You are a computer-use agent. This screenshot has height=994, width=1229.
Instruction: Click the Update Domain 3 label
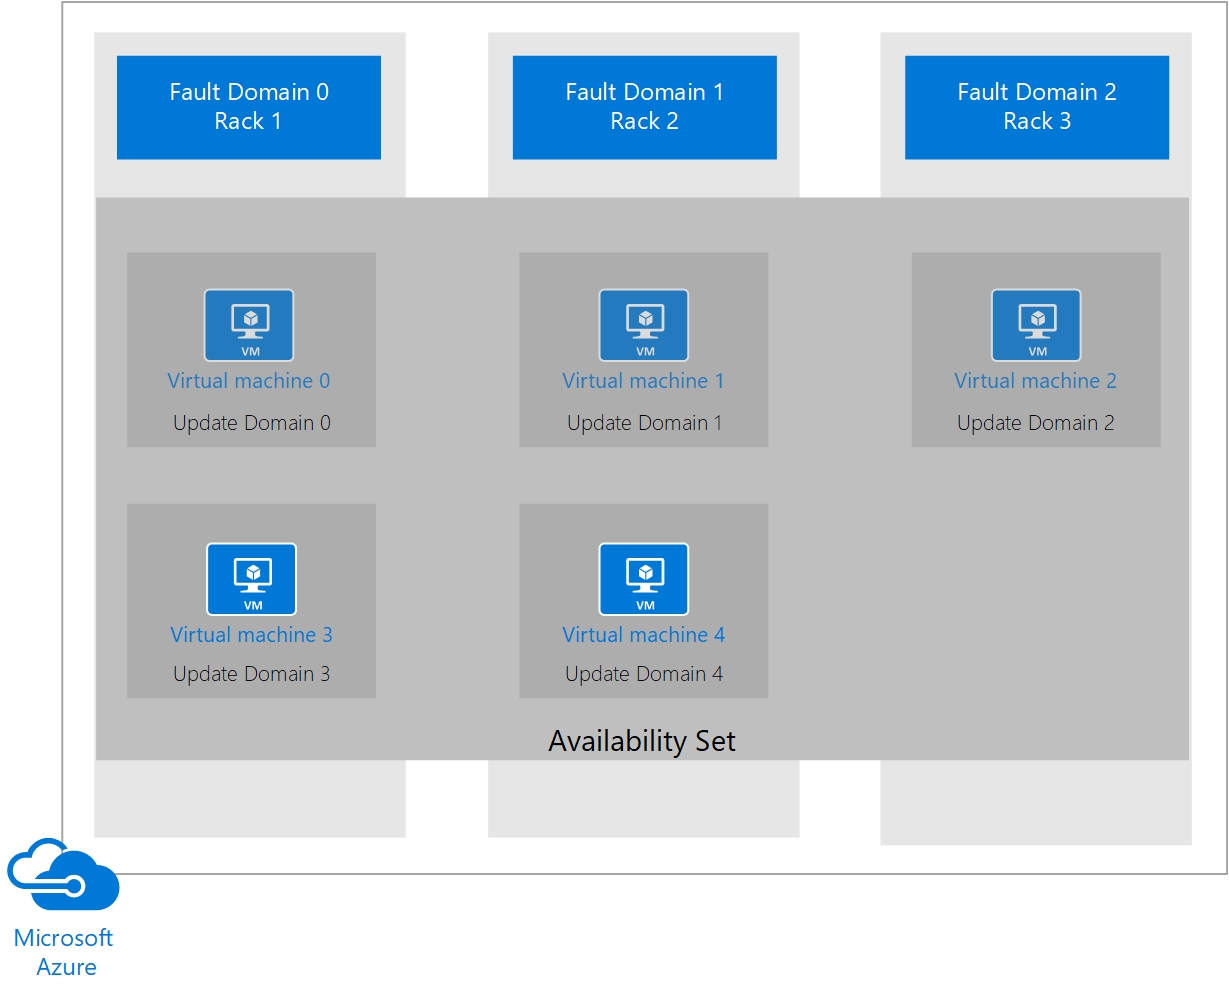click(252, 674)
